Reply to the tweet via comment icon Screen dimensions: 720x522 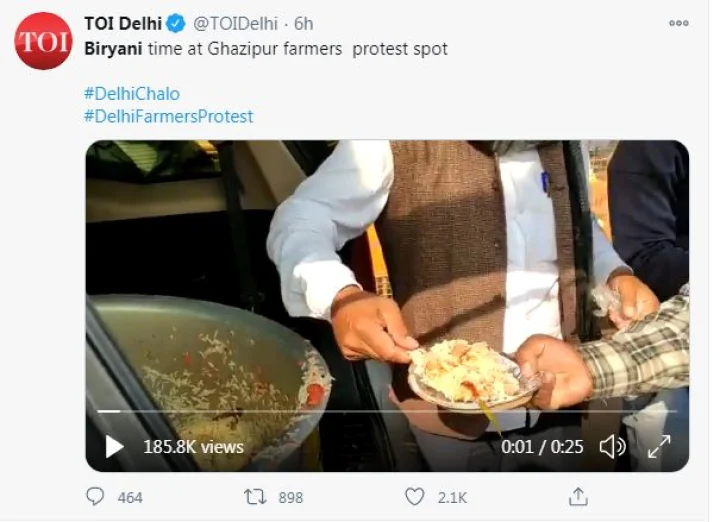click(96, 496)
